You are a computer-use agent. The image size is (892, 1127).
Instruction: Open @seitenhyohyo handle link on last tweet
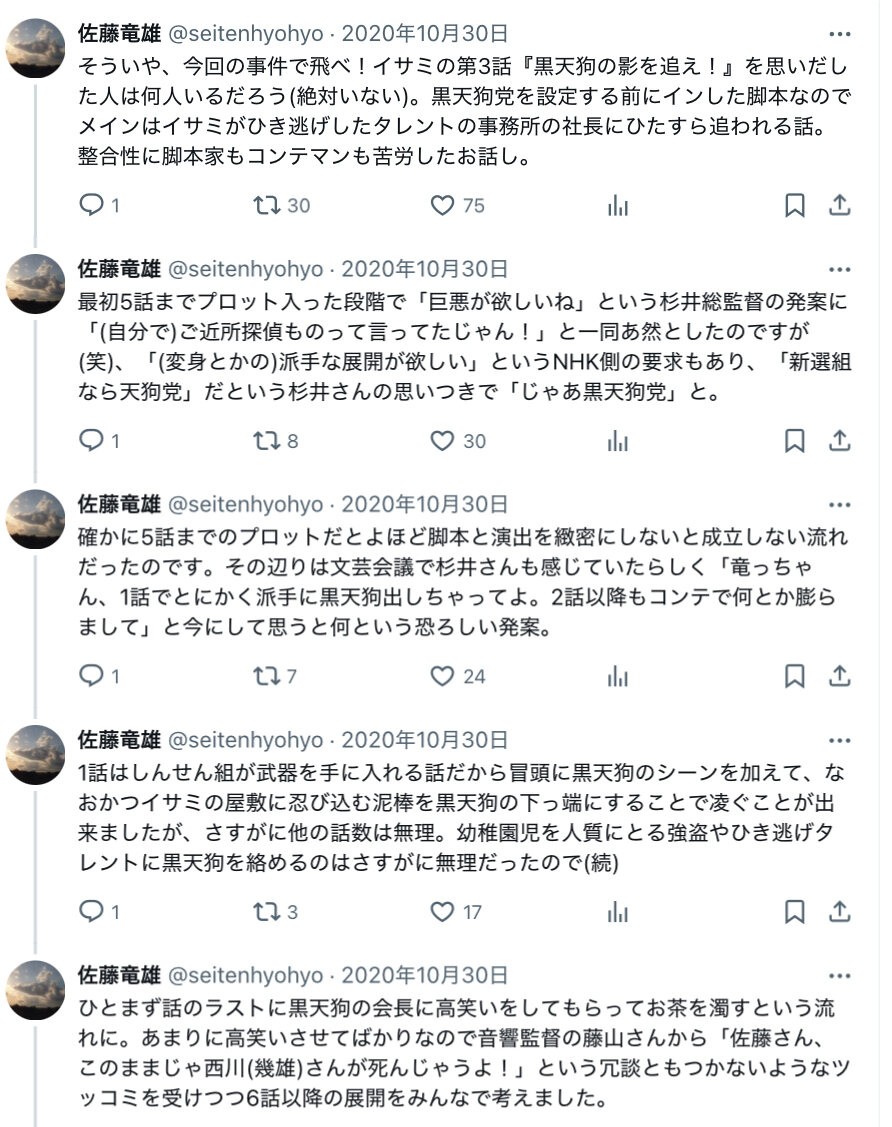[x=244, y=975]
